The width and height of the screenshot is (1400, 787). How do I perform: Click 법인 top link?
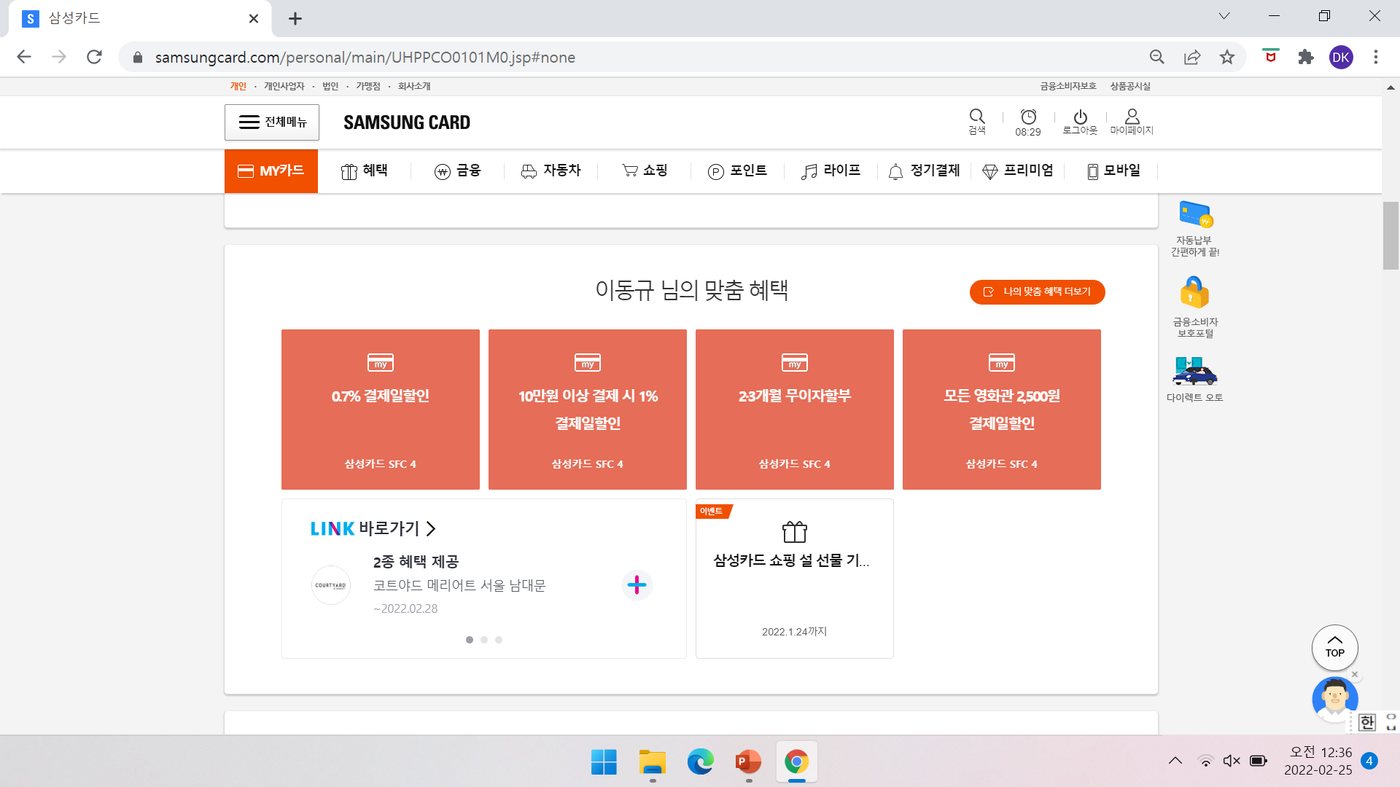click(x=331, y=87)
